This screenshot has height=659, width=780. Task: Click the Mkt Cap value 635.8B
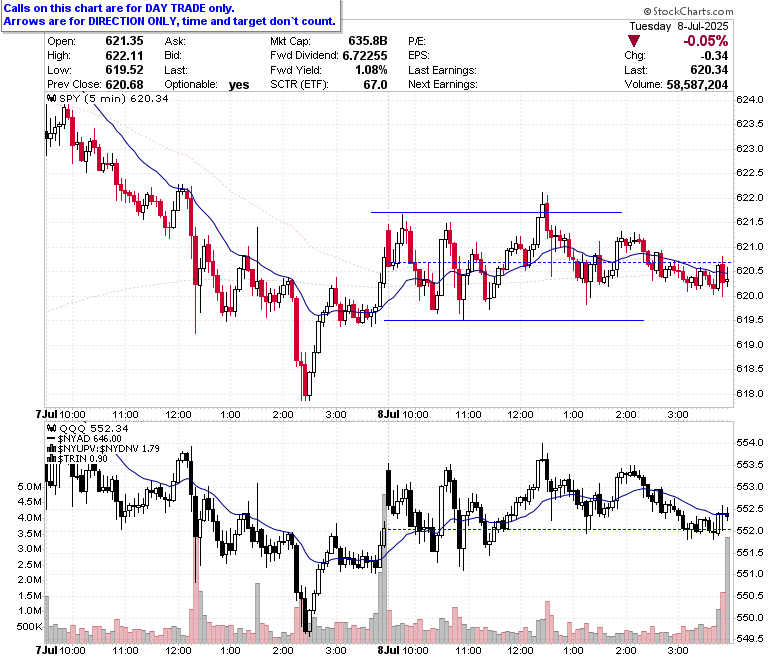tap(368, 41)
